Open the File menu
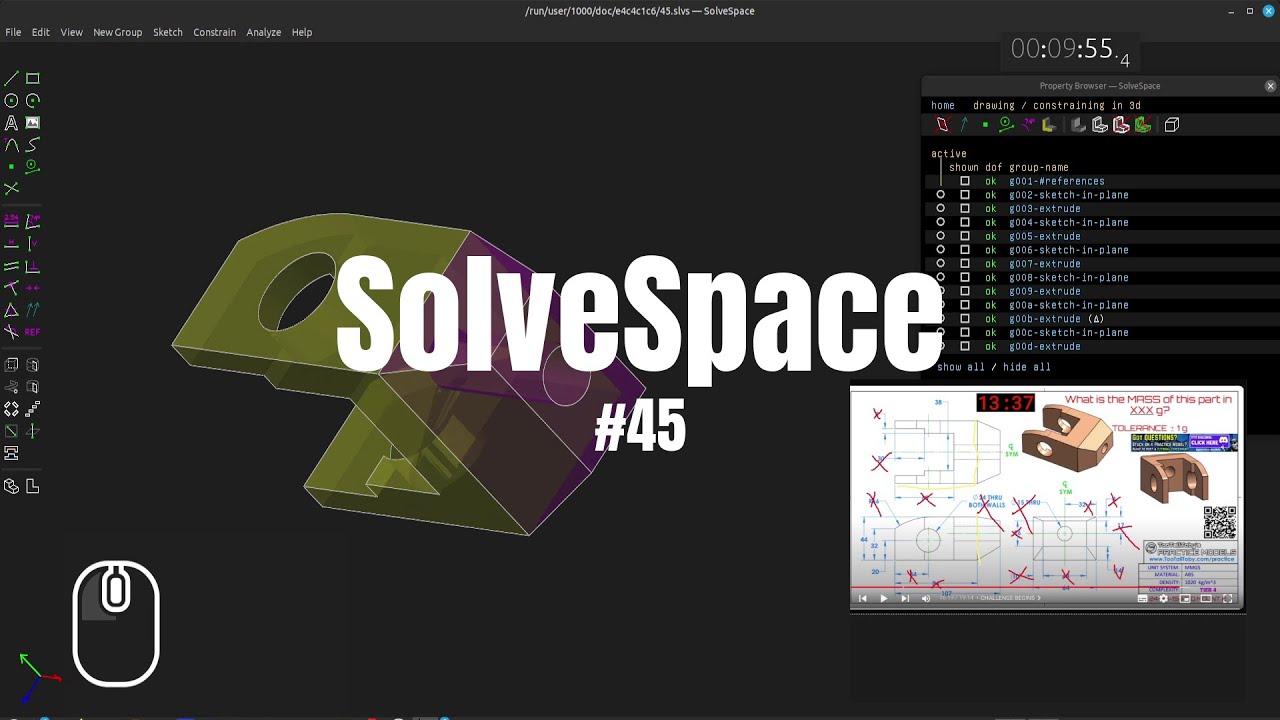Viewport: 1280px width, 720px height. pyautogui.click(x=13, y=32)
